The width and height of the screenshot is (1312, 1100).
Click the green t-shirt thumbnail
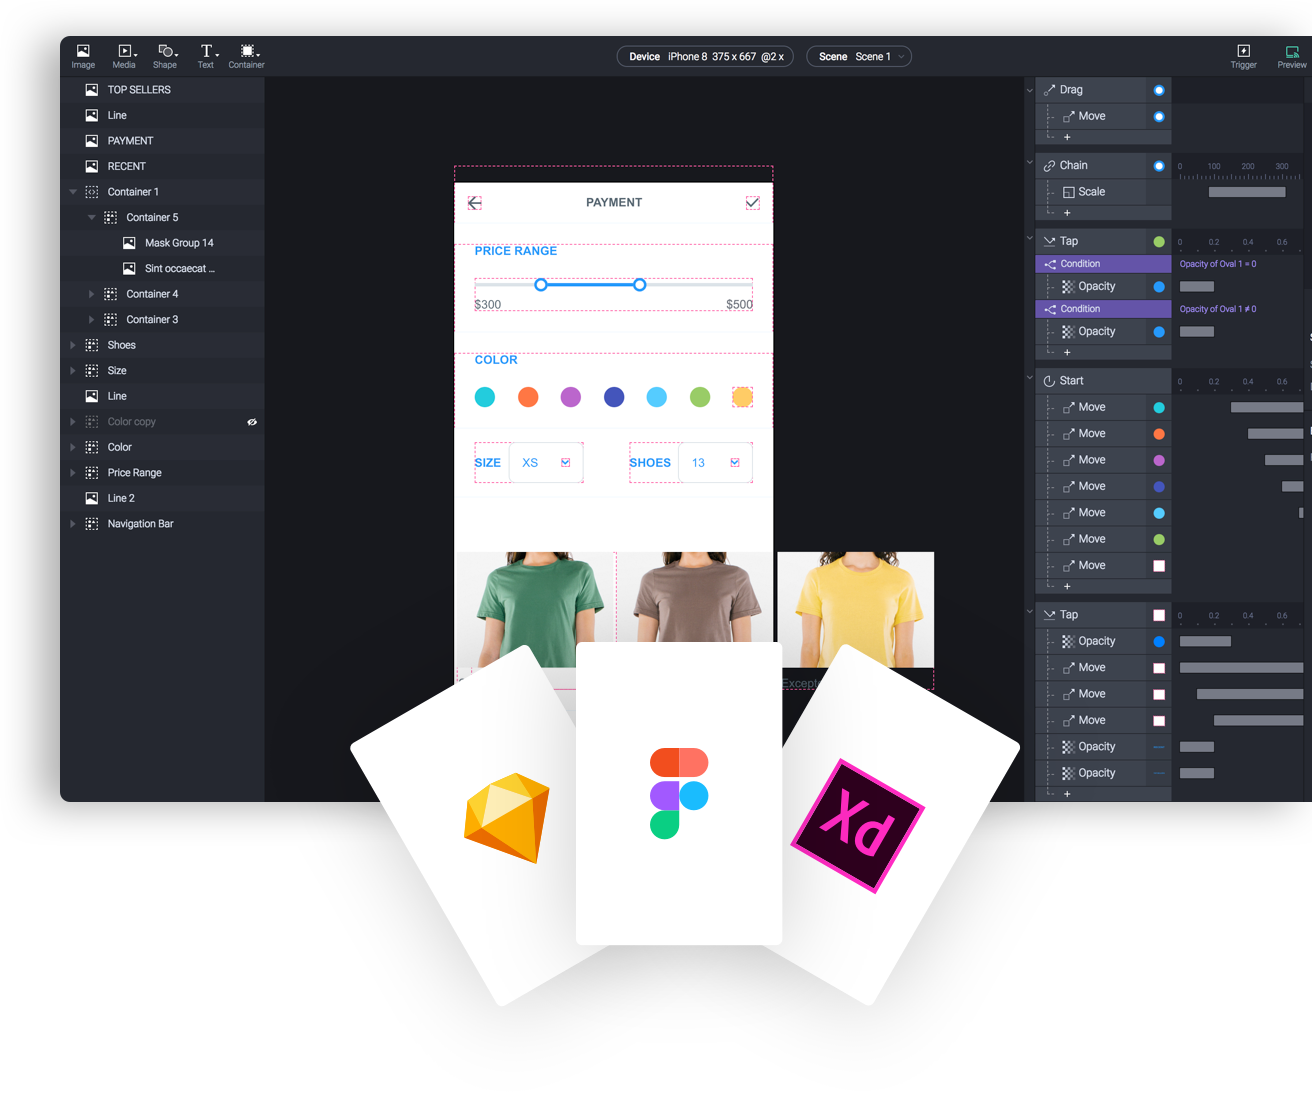(535, 610)
